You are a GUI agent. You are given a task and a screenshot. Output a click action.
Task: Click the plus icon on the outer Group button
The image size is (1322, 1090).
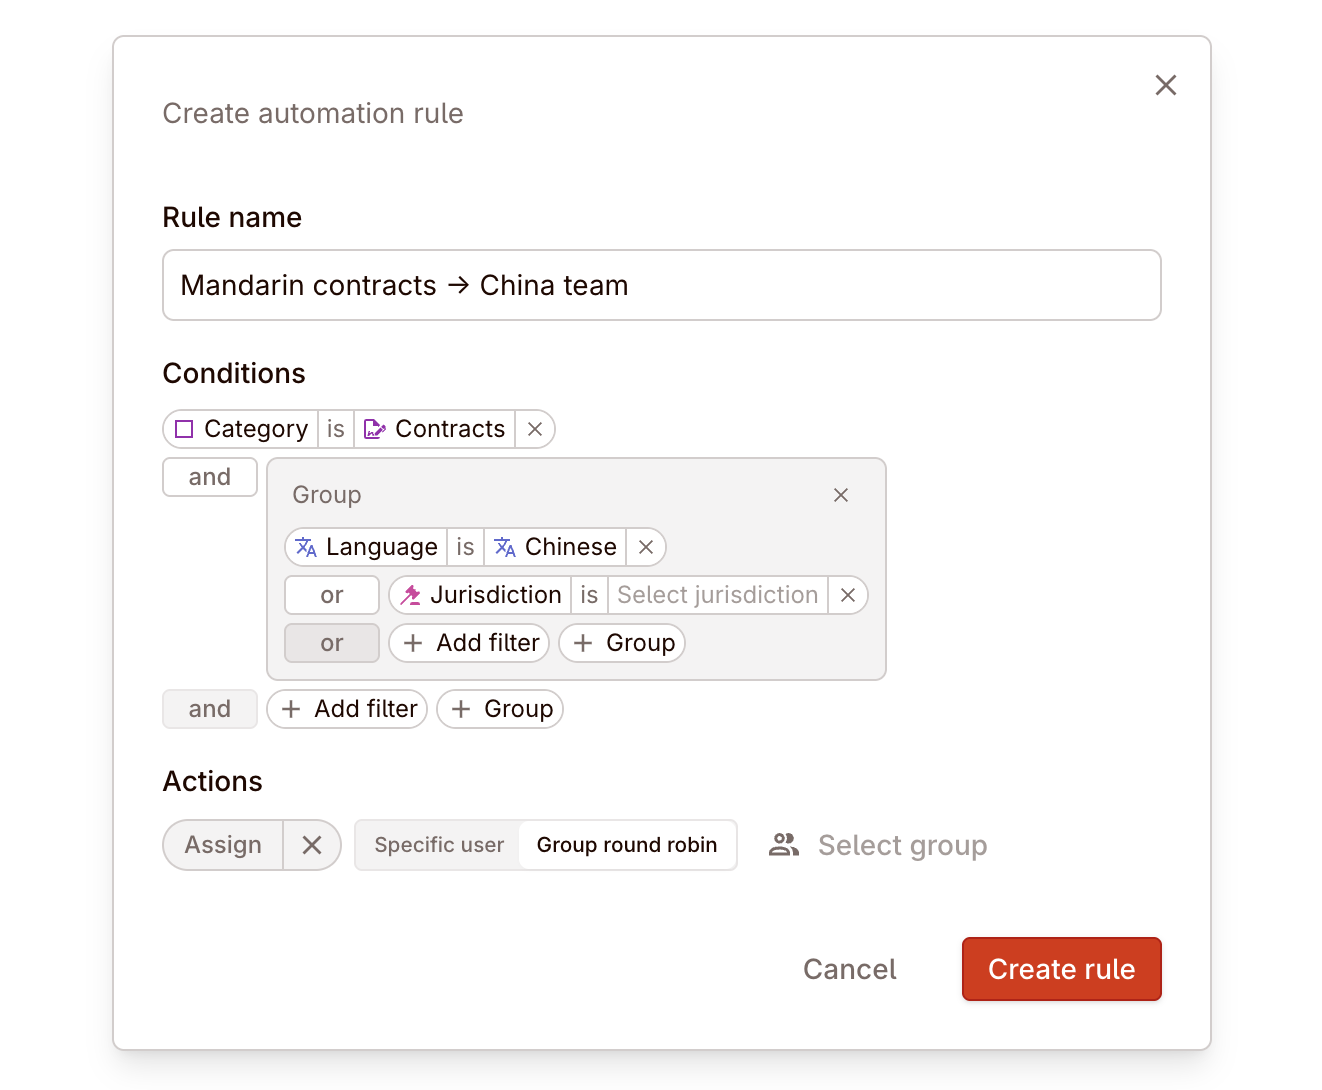click(461, 709)
